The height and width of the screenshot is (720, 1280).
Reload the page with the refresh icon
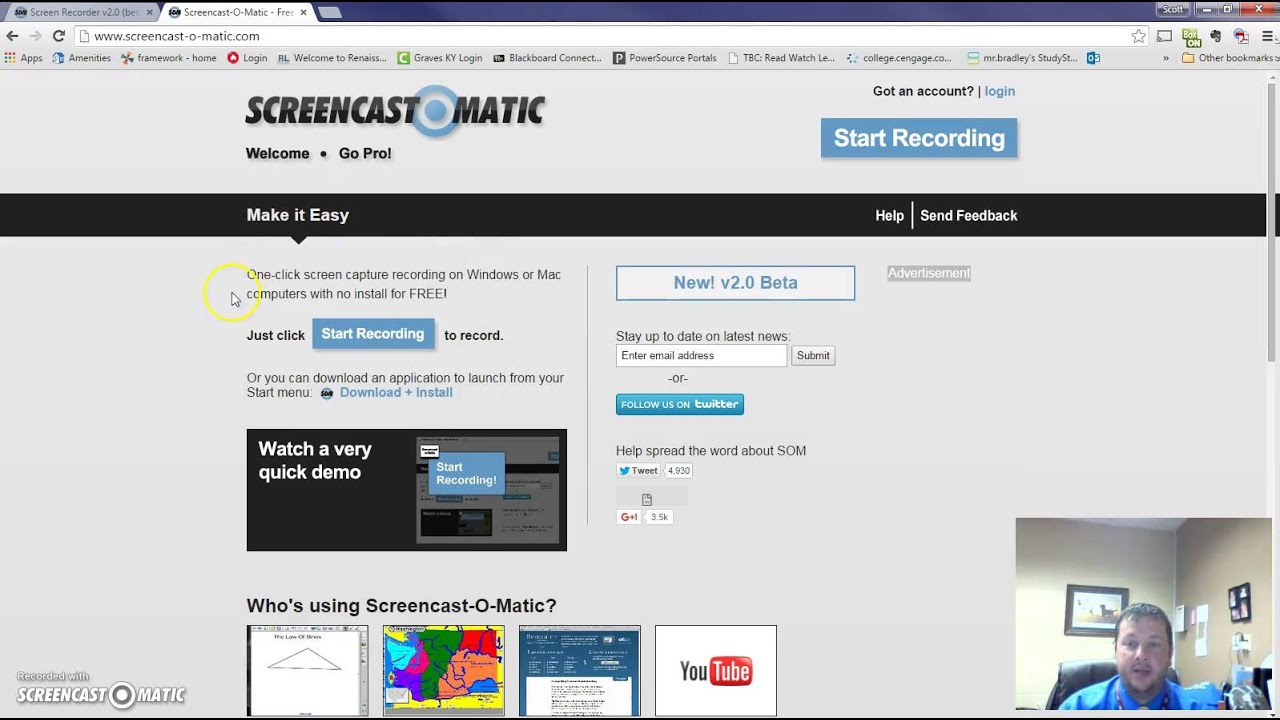pyautogui.click(x=59, y=36)
